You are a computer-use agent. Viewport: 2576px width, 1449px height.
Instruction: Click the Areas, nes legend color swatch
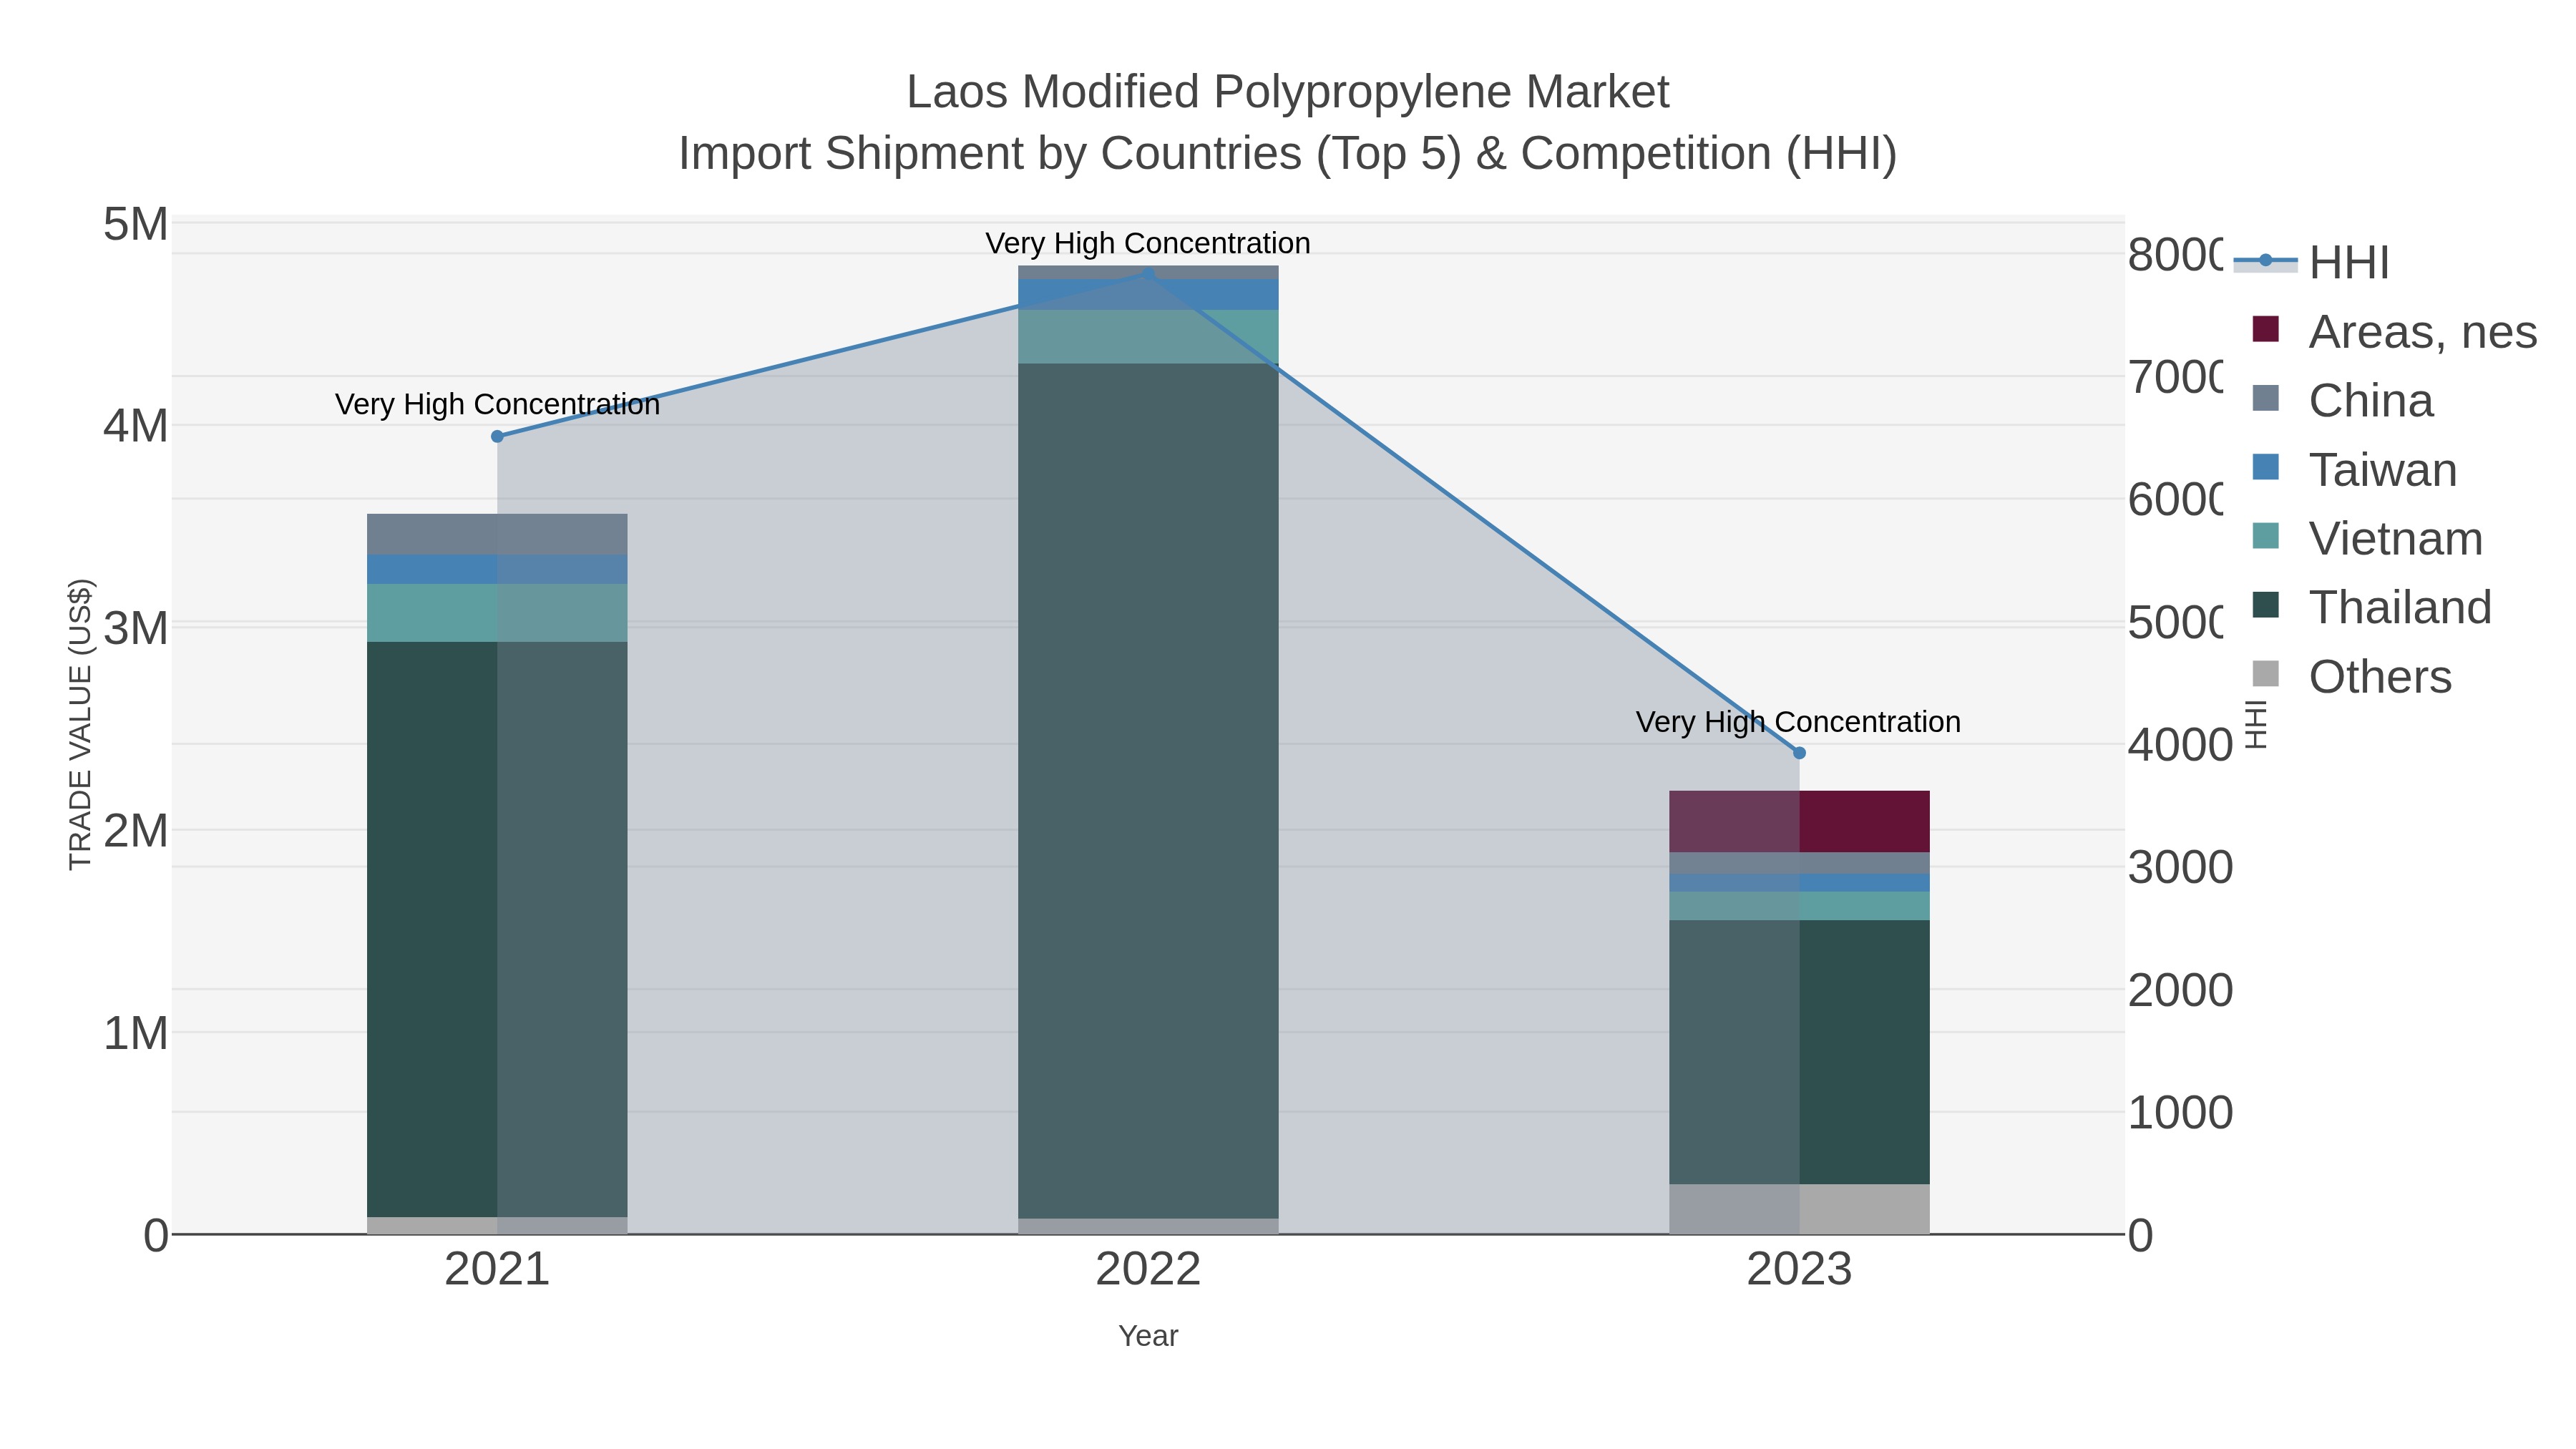point(2265,329)
